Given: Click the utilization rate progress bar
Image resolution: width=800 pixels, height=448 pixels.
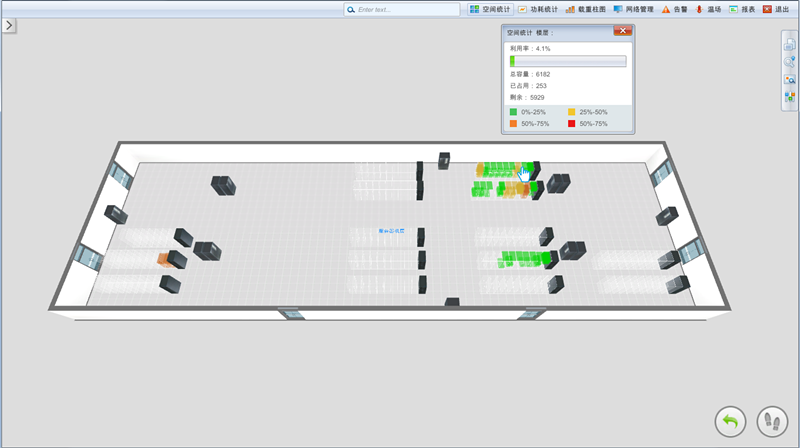Looking at the screenshot, I should [x=568, y=61].
